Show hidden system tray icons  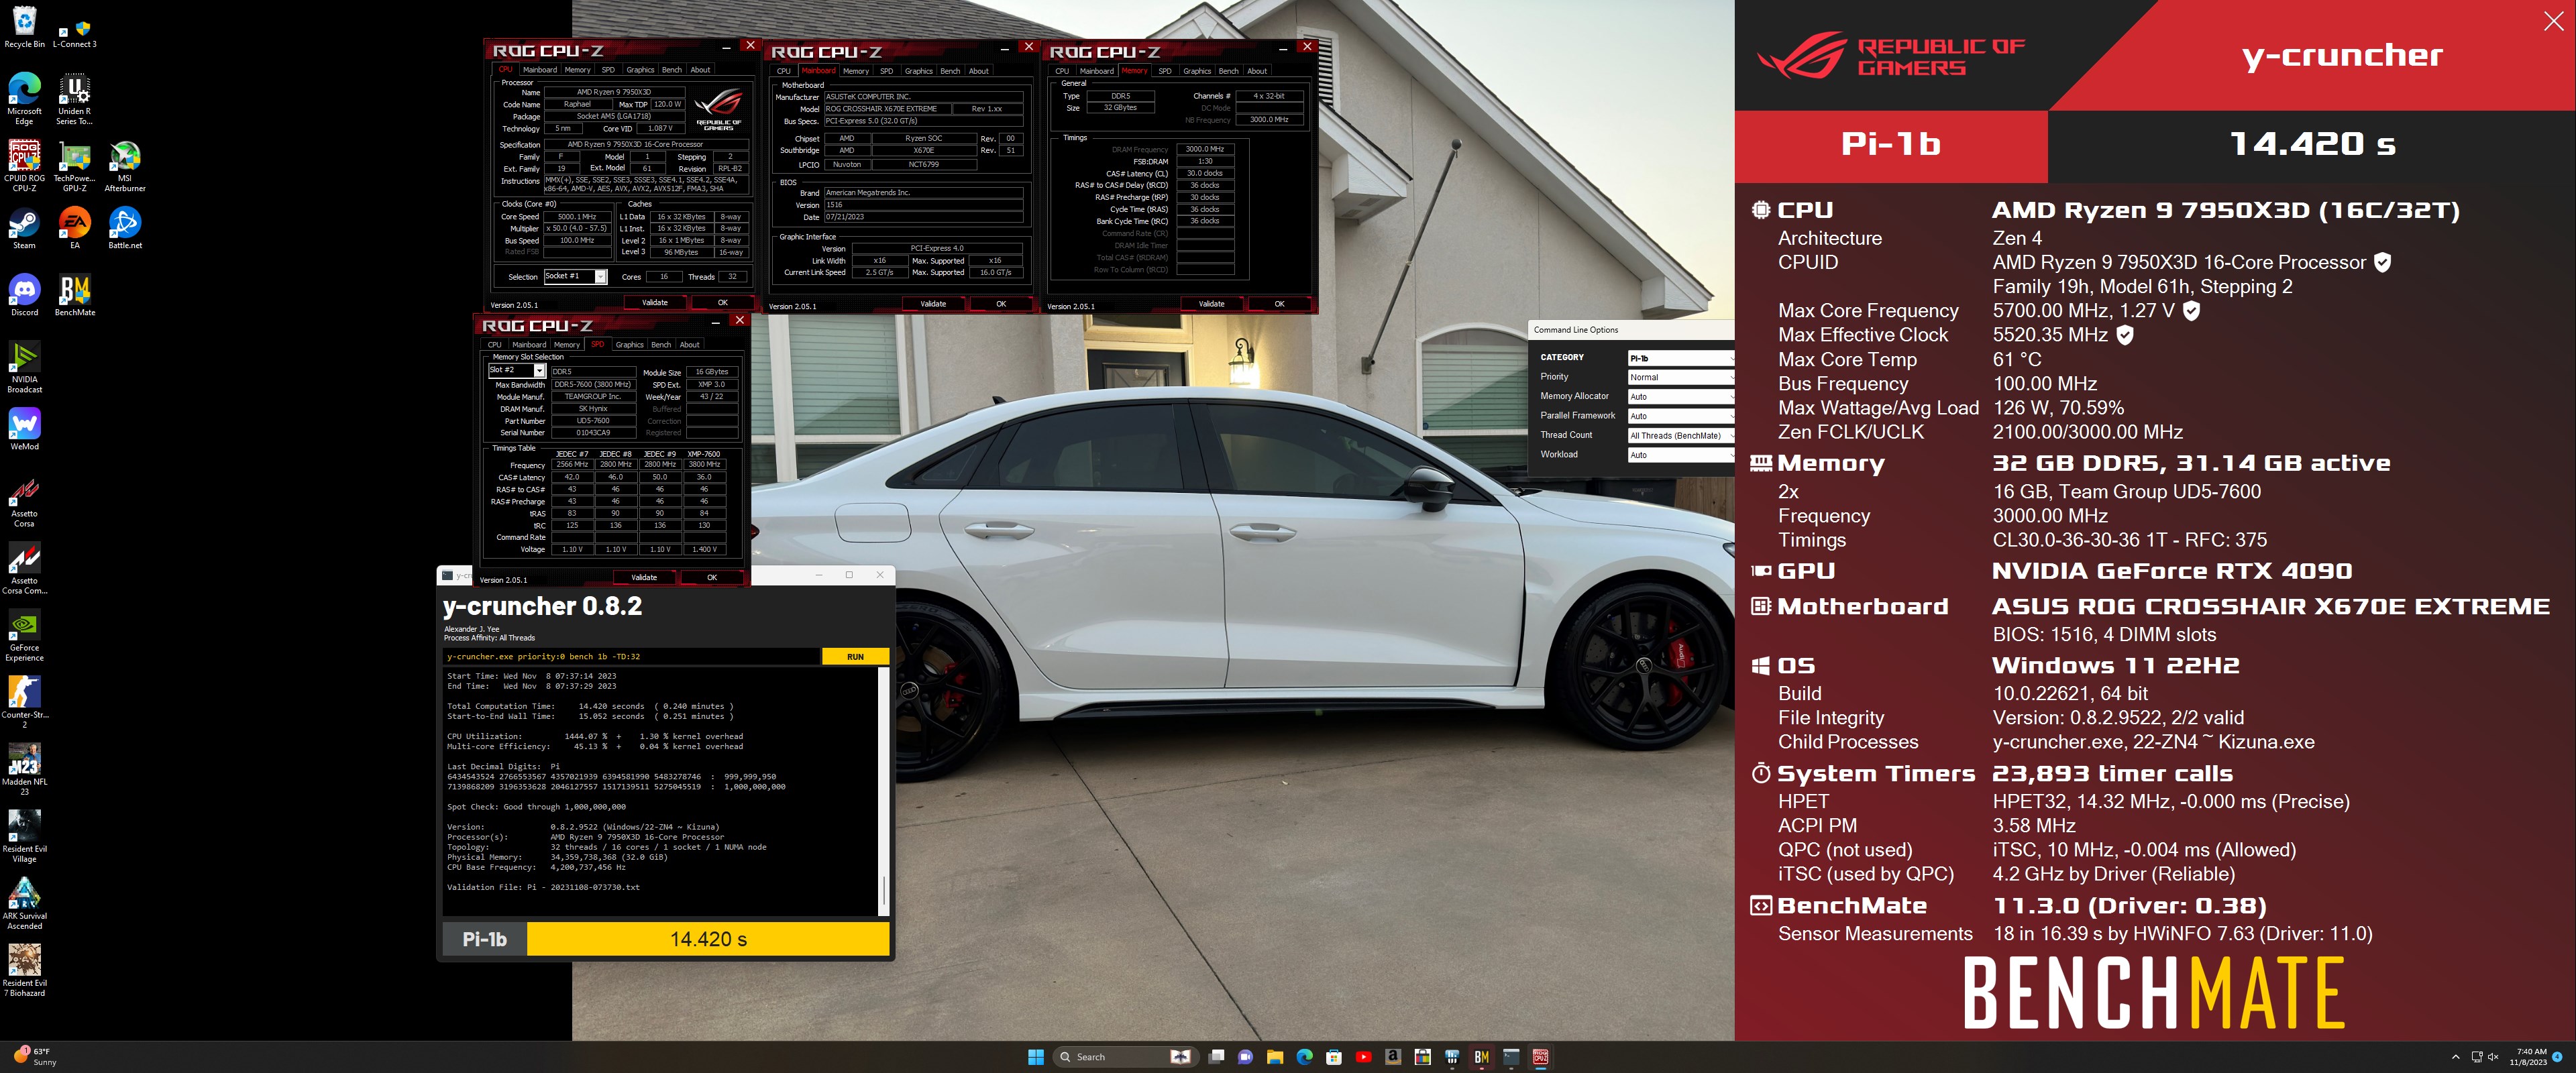point(2455,1057)
